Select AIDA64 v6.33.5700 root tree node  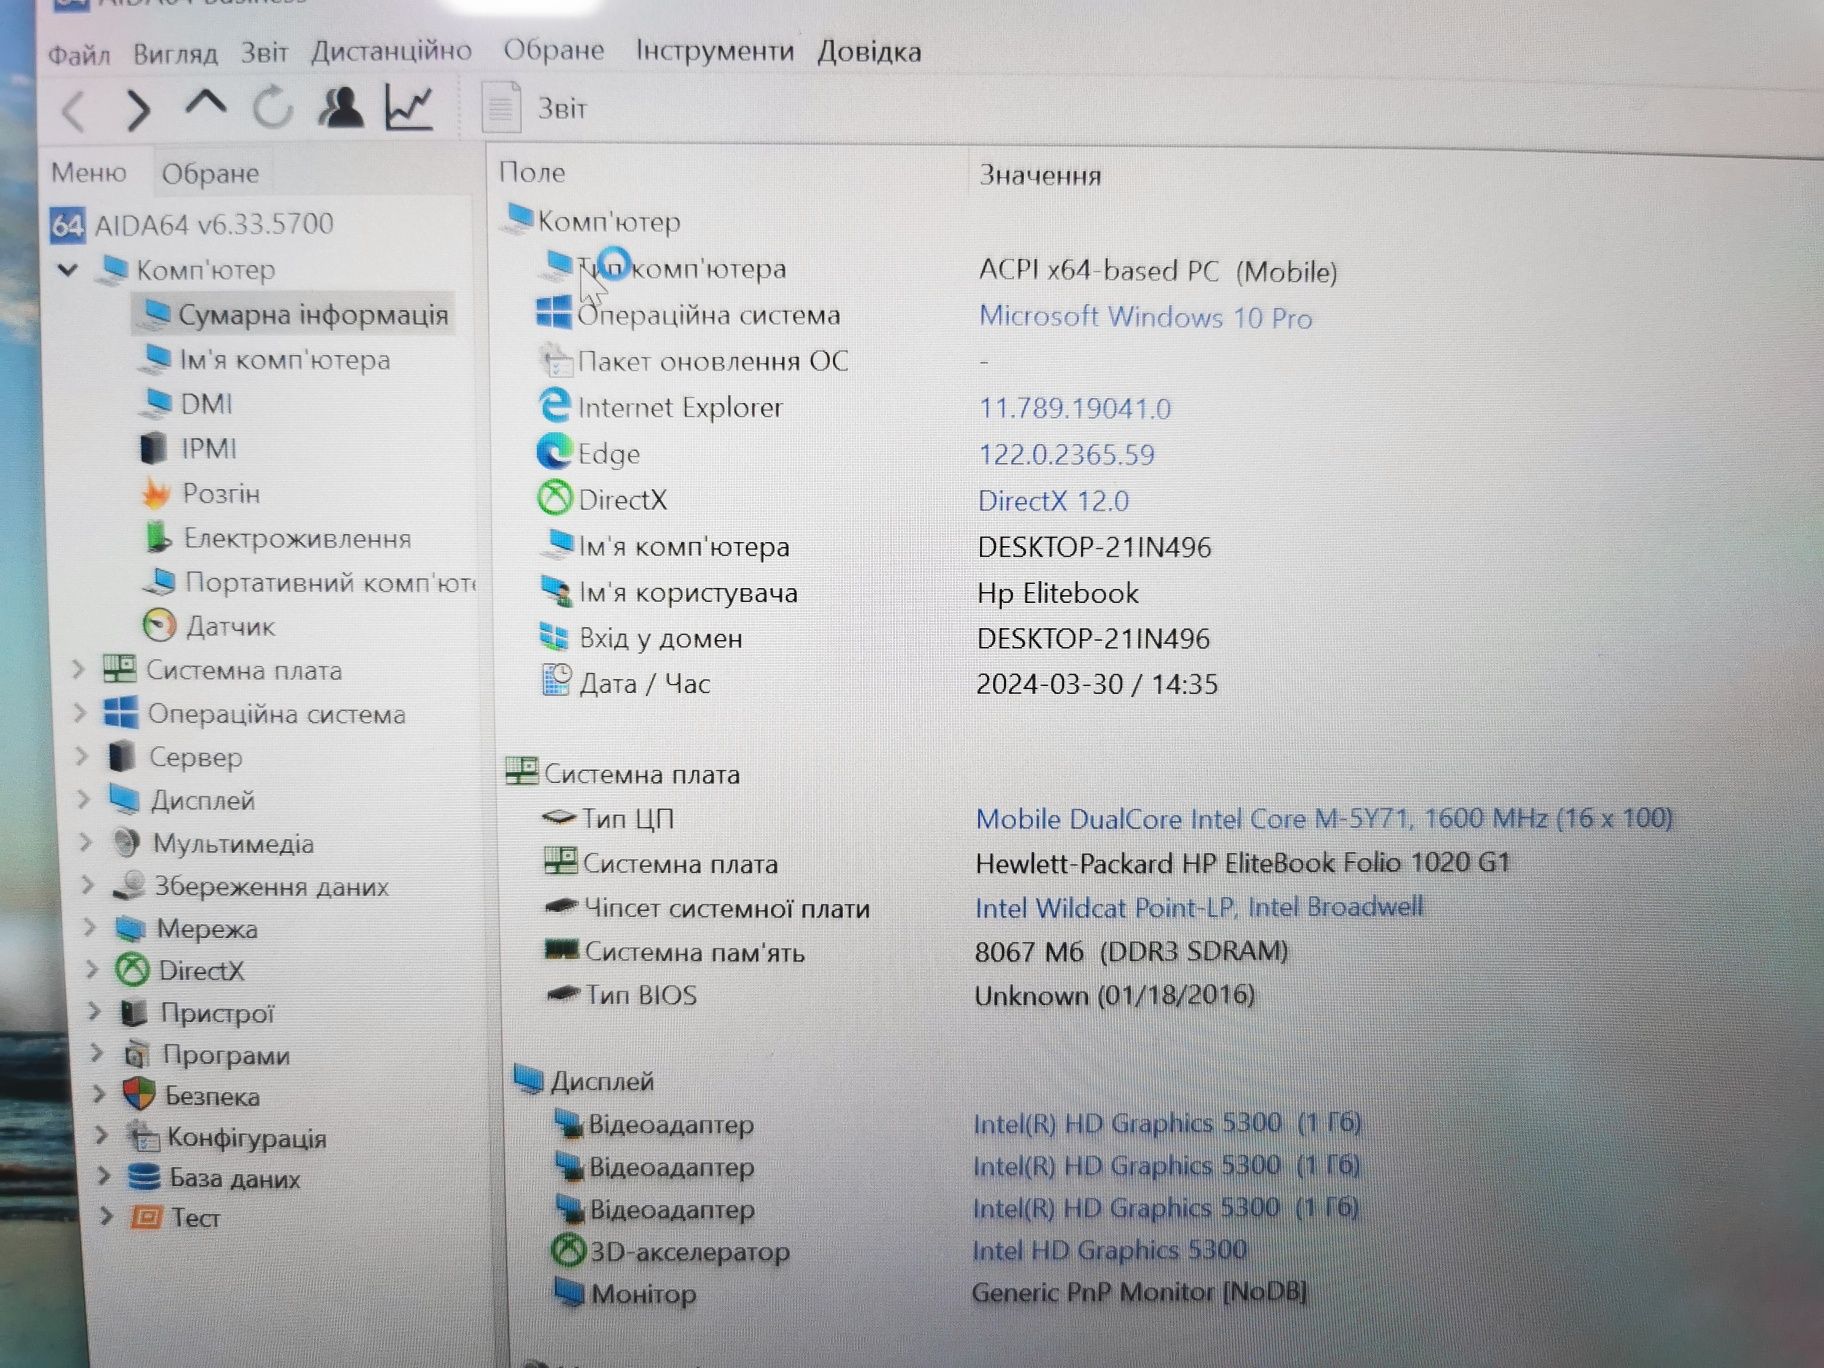[192, 224]
